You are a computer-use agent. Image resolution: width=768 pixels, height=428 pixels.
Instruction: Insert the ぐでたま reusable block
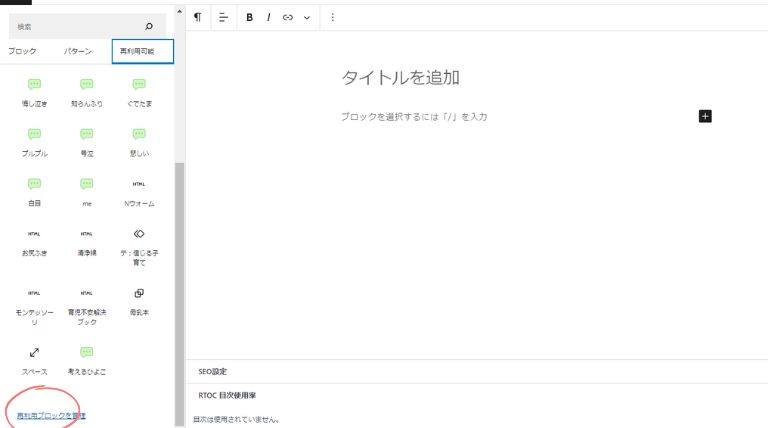point(139,91)
